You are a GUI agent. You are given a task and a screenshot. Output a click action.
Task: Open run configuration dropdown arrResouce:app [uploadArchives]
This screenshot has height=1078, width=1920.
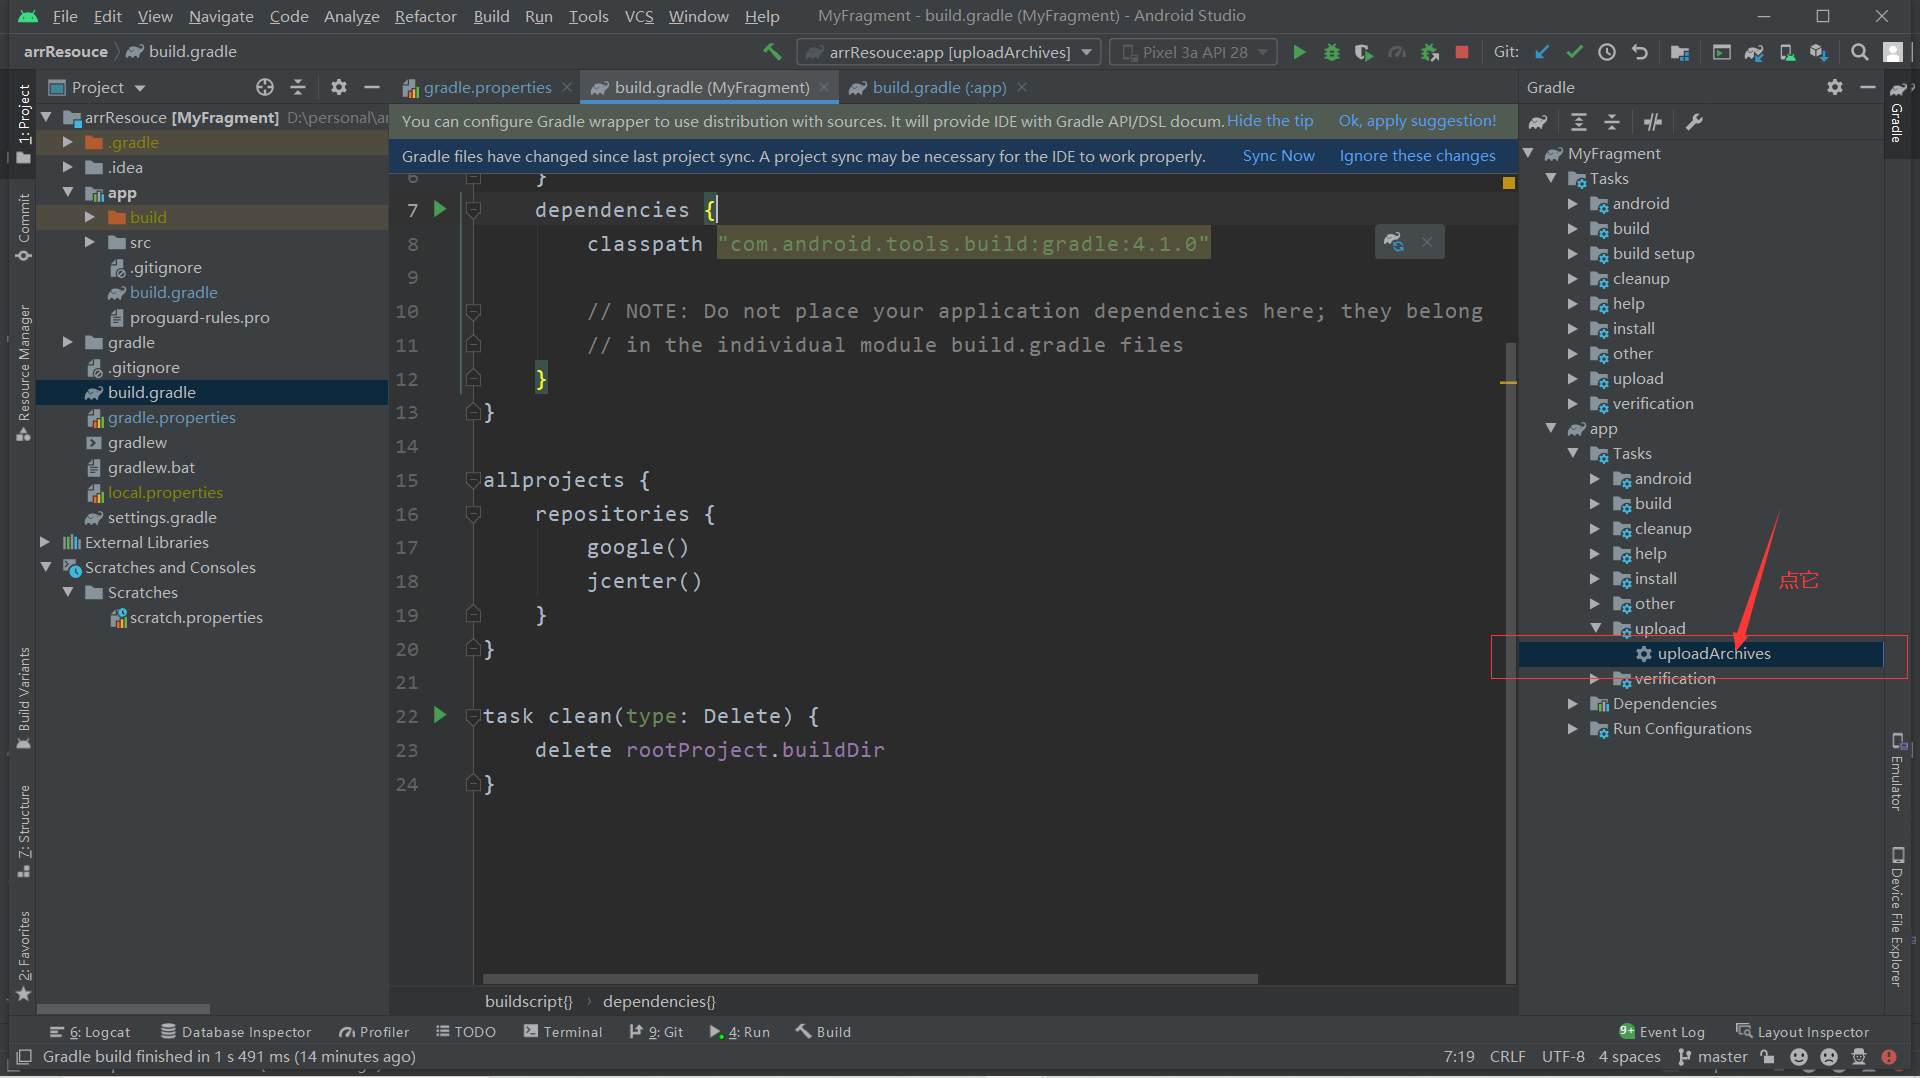(948, 52)
